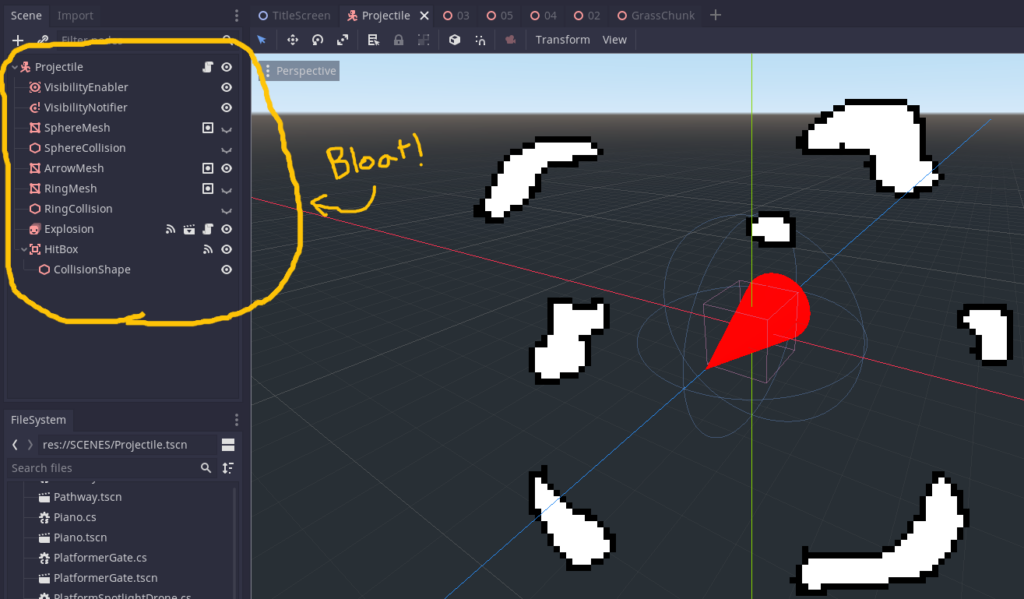Activate the Rotate mode tool

click(318, 40)
